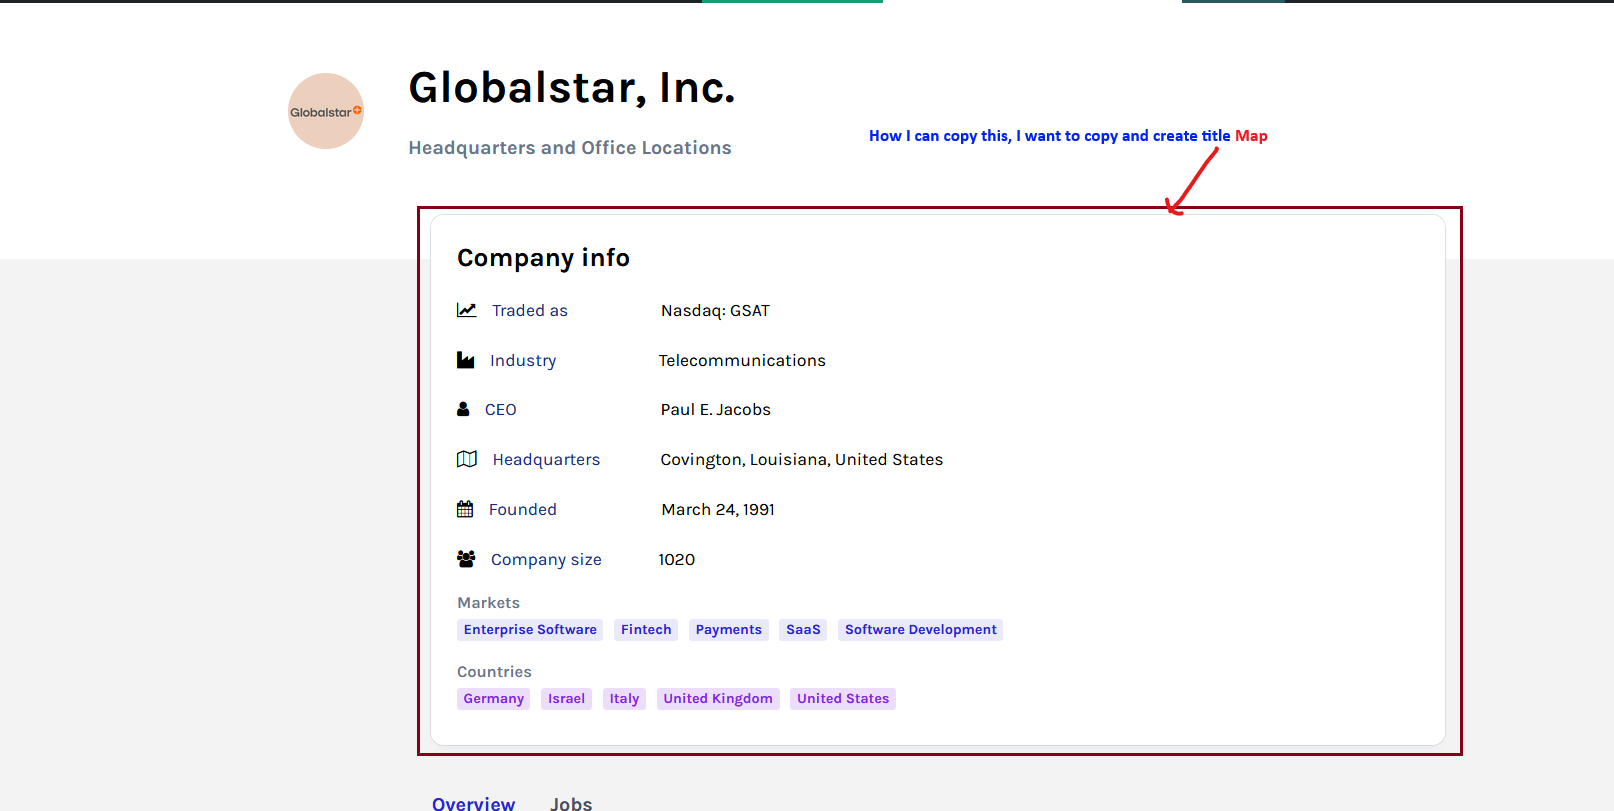Click the Paul E. Jacobs name
This screenshot has height=811, width=1614.
tap(716, 410)
